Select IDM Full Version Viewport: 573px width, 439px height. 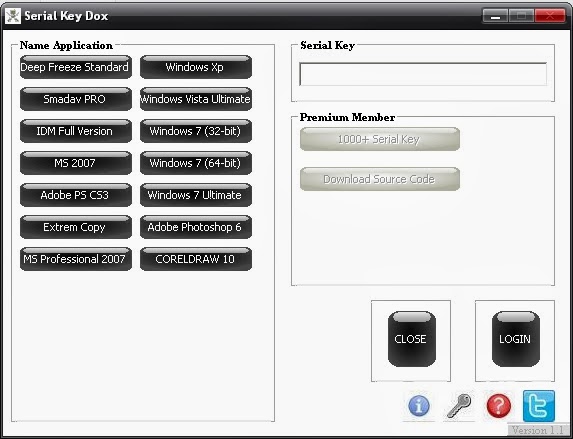click(x=76, y=131)
